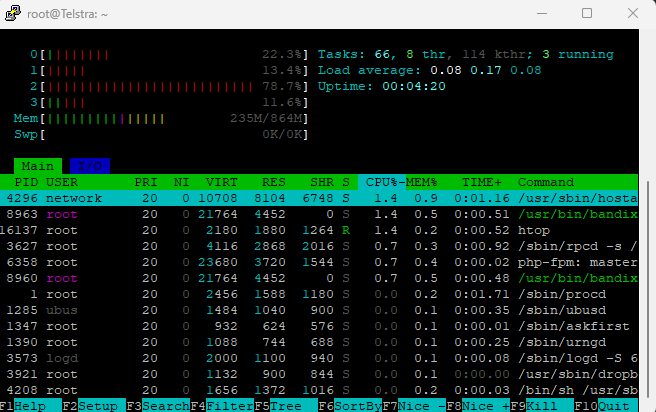Viewport: 656px width, 412px height.
Task: Activate F4 Filter in function bar
Action: point(224,405)
